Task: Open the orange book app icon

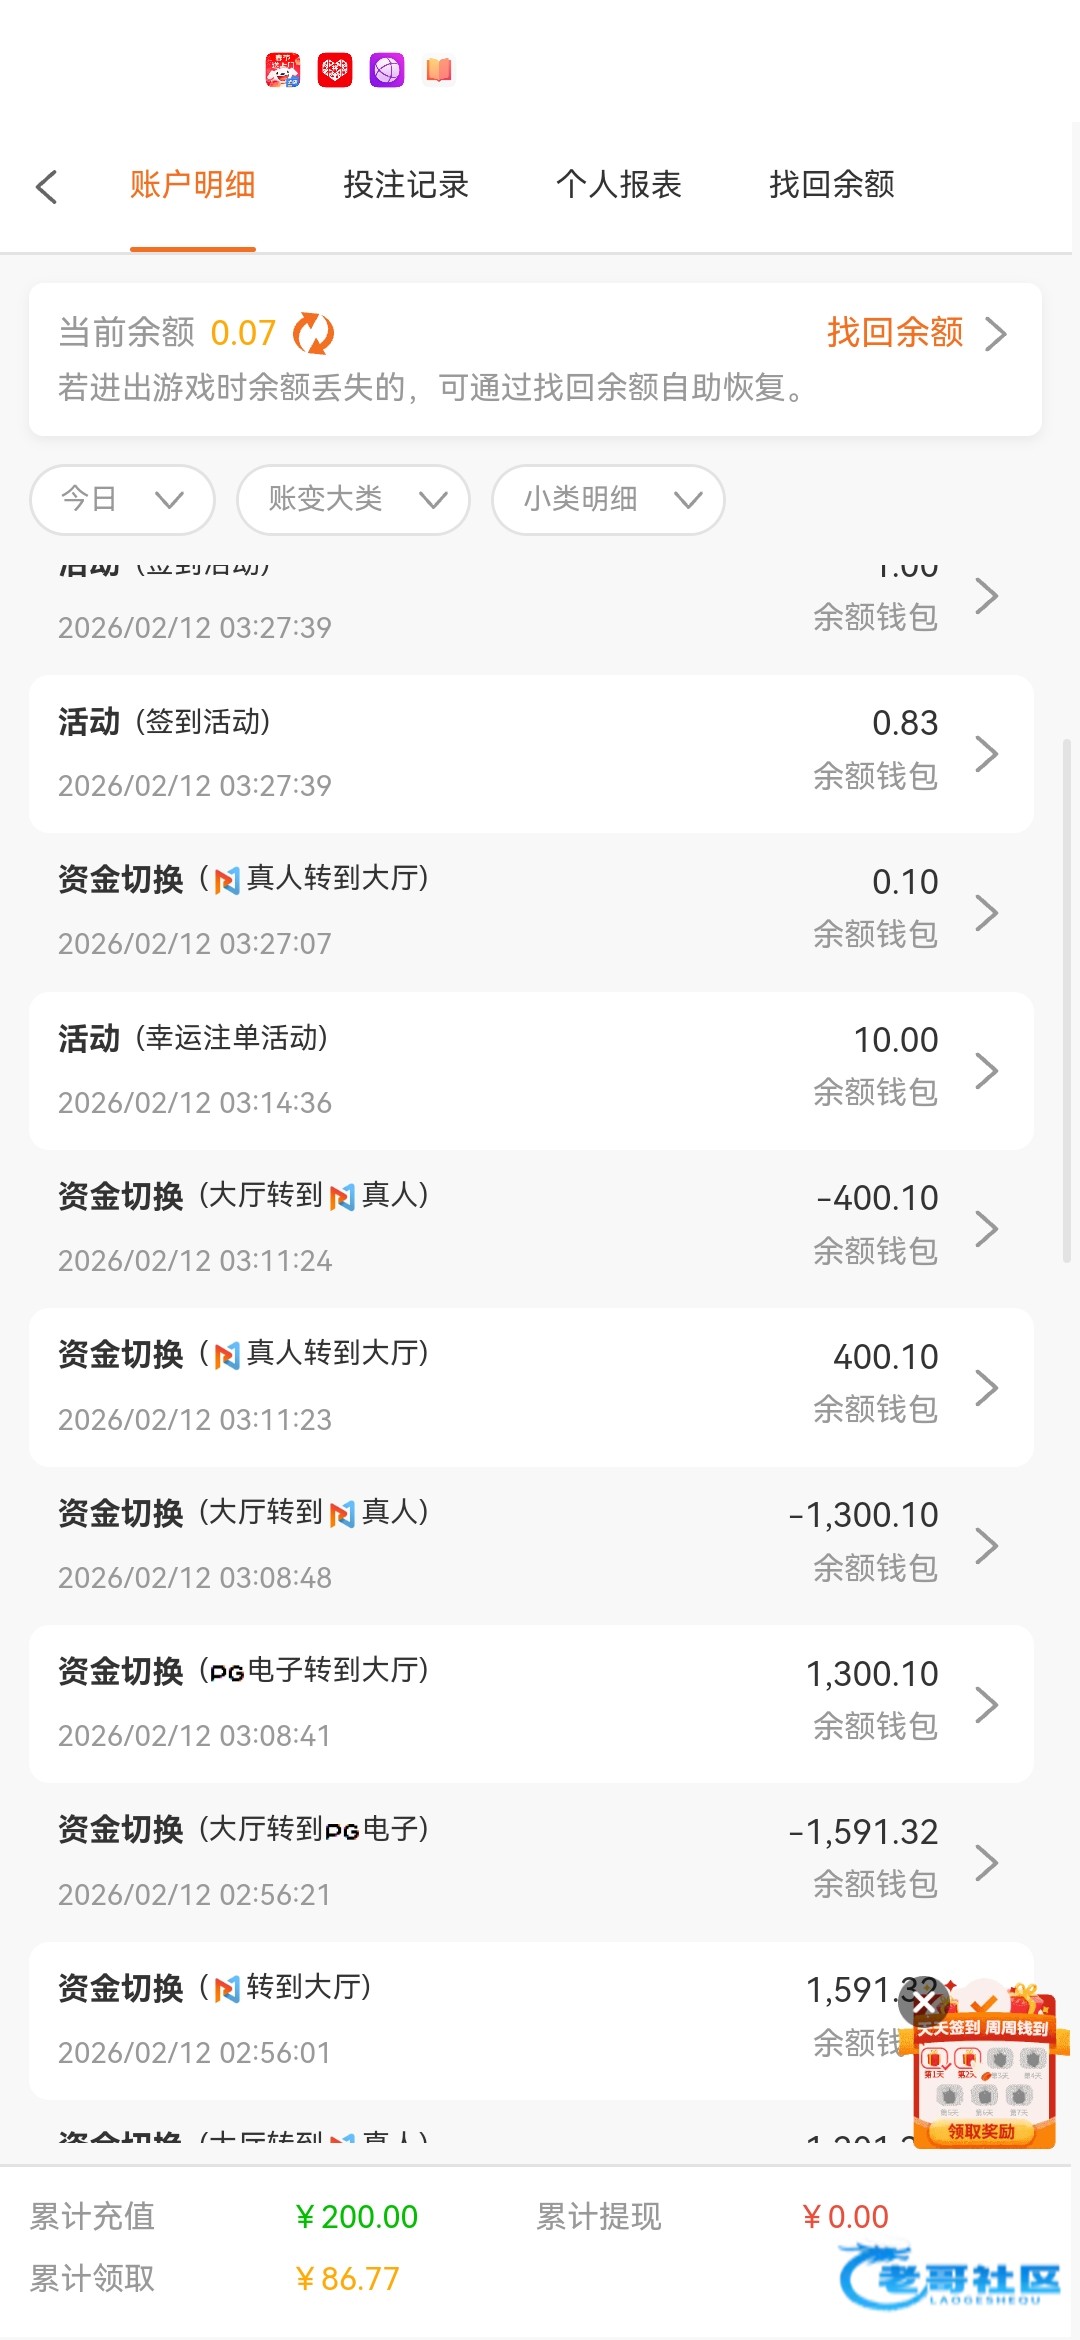Action: tap(439, 70)
